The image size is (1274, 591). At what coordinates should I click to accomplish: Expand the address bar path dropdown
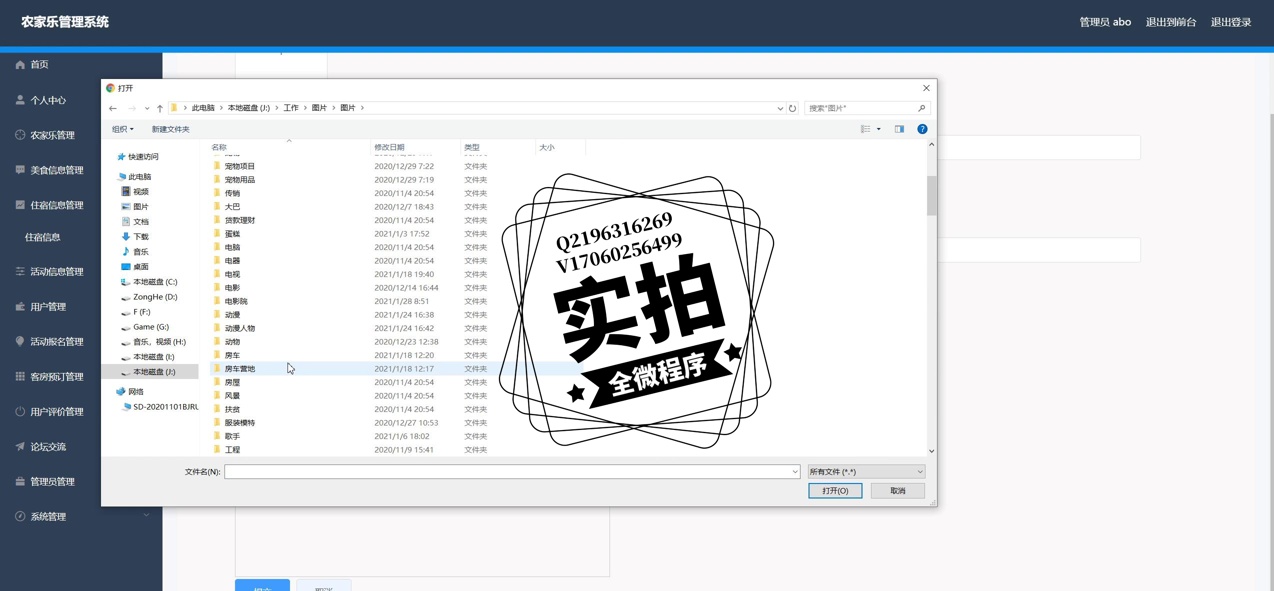[x=780, y=108]
